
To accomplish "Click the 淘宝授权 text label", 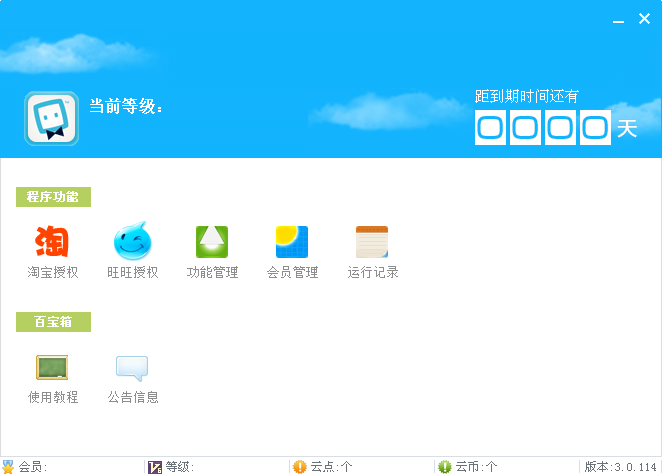I will pyautogui.click(x=53, y=272).
